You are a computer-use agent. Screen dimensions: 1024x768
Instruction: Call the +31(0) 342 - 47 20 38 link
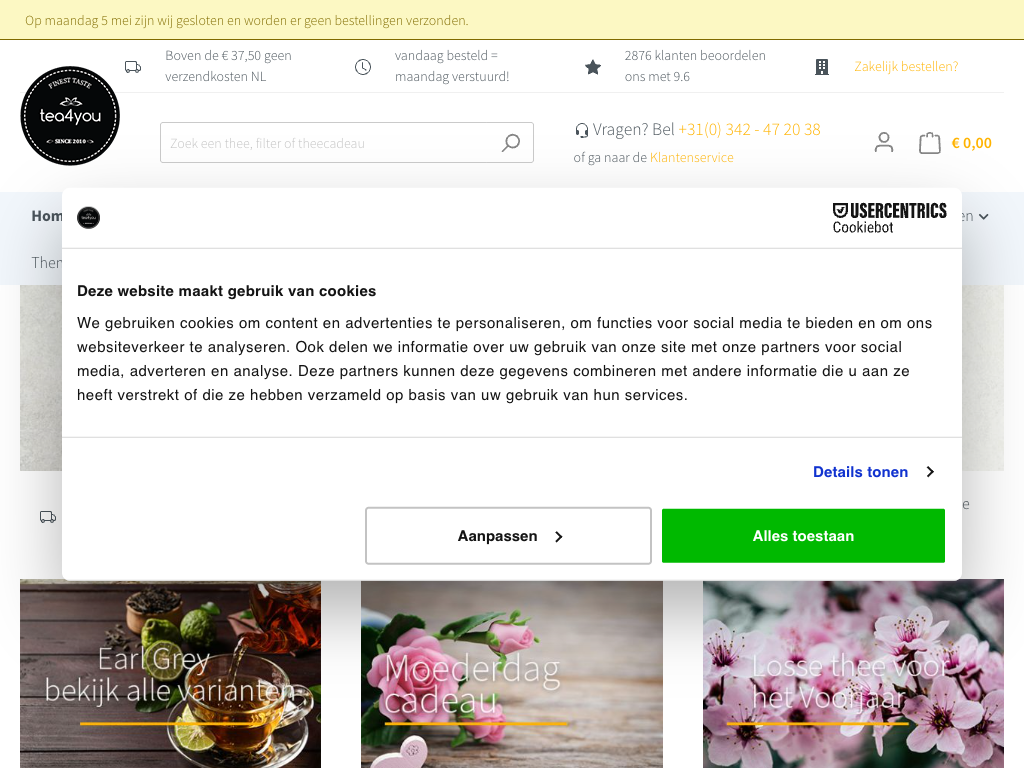tap(749, 129)
